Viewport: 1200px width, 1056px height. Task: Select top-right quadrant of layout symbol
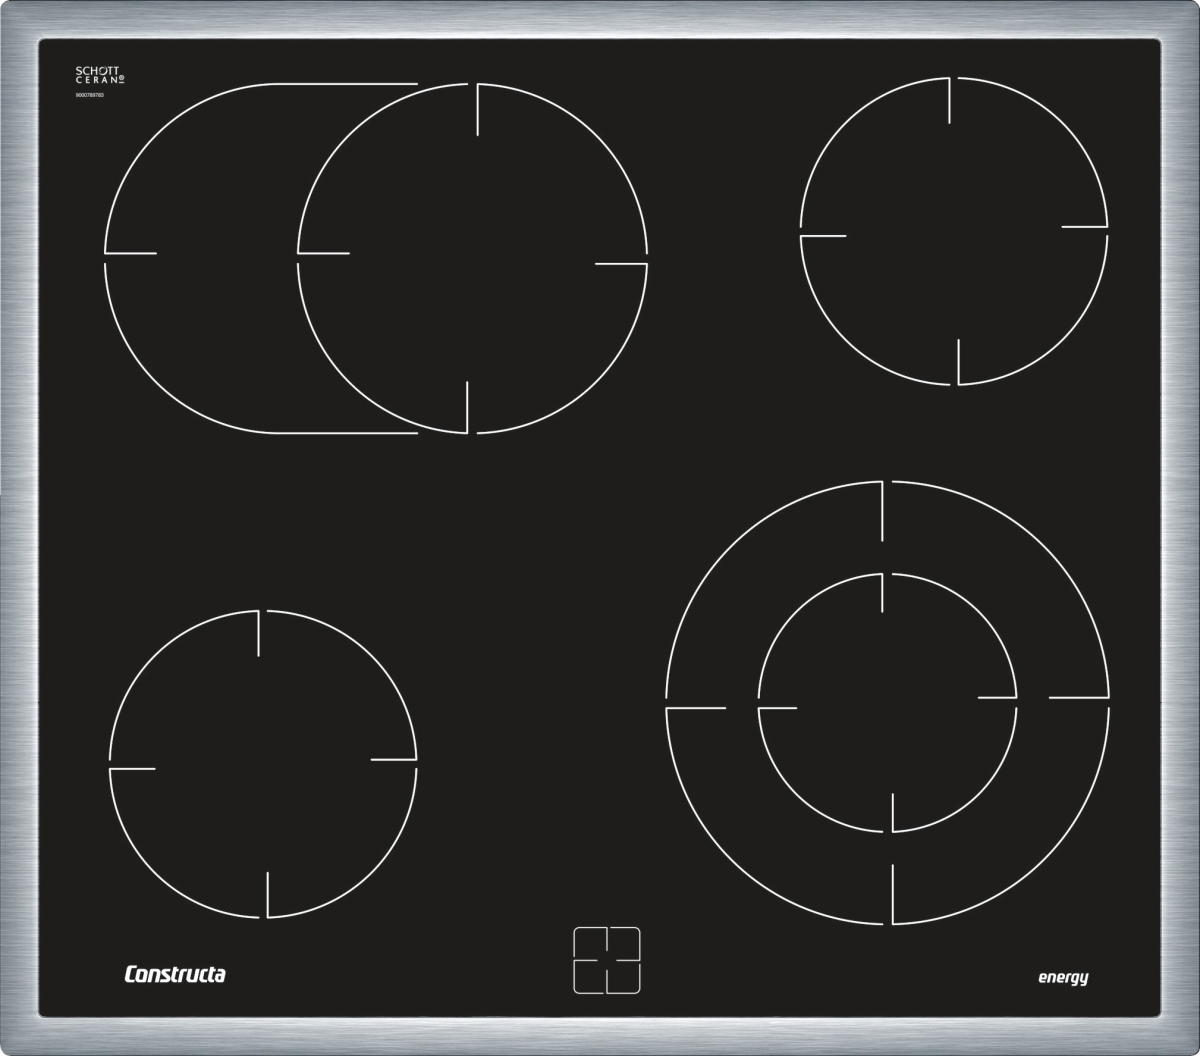[x=624, y=943]
